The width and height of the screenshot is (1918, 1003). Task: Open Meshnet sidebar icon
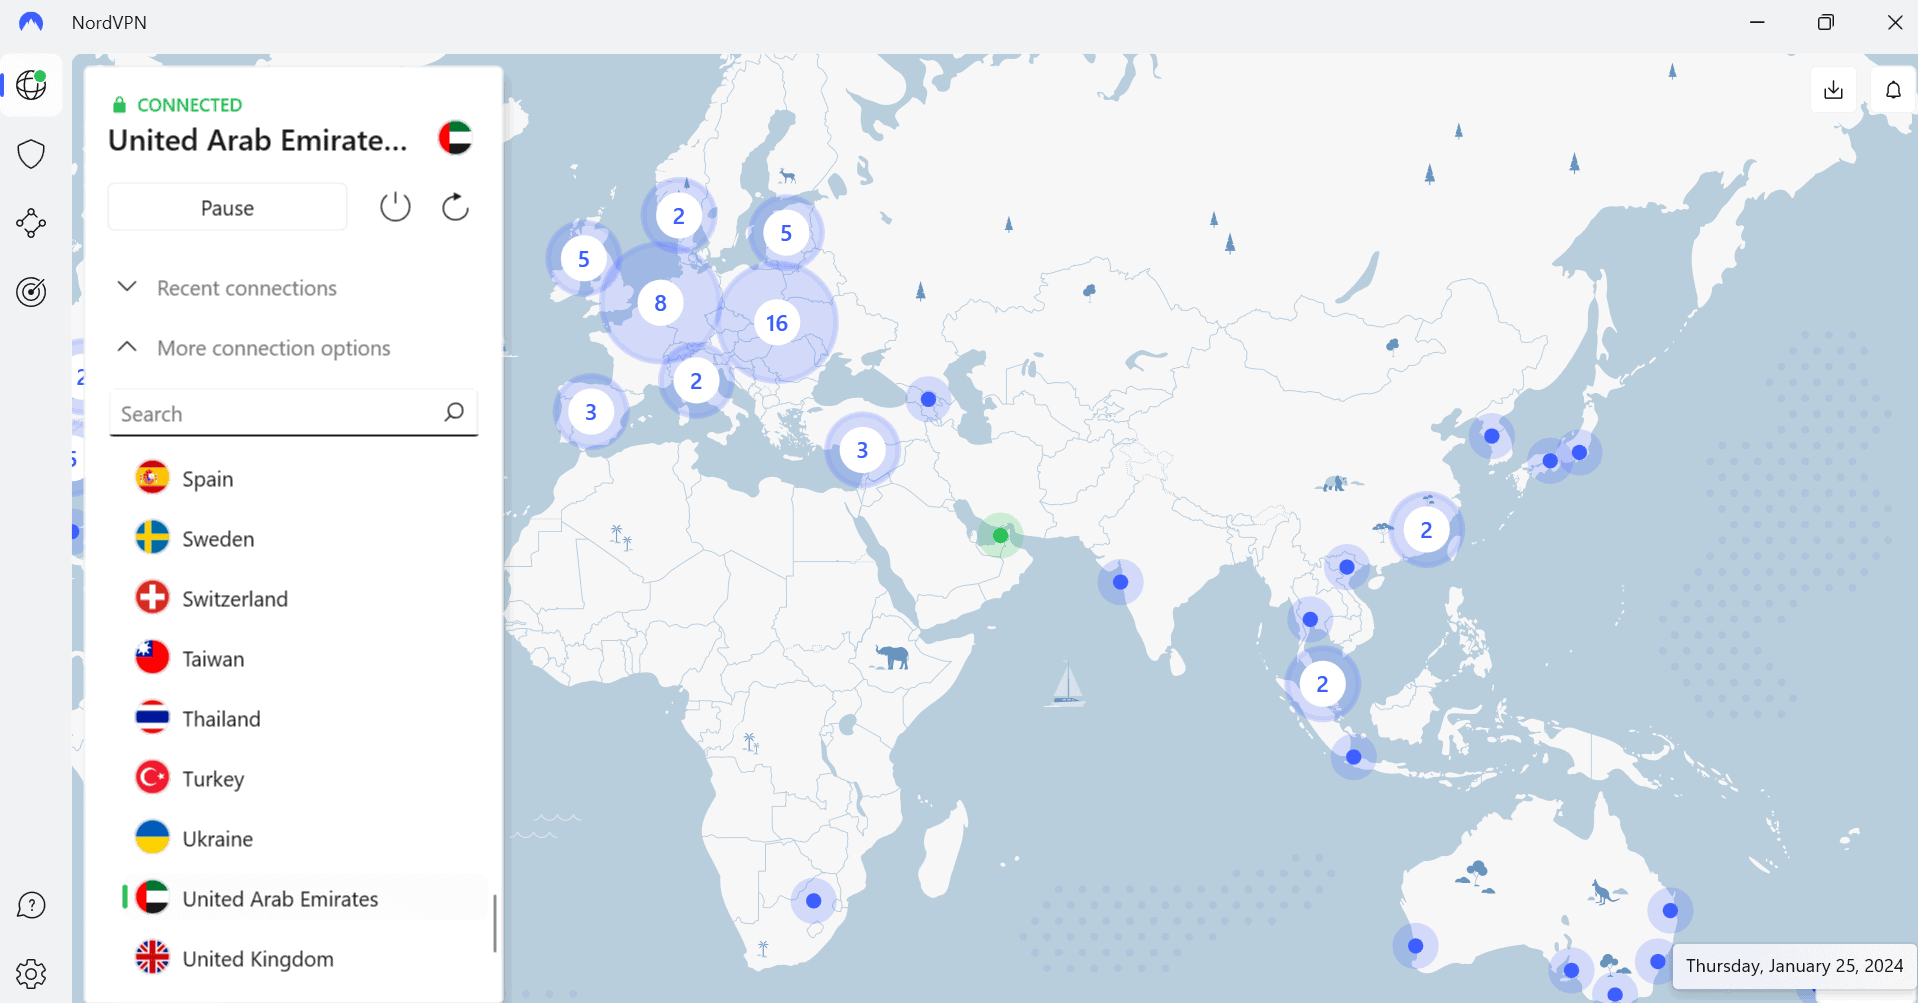coord(31,223)
